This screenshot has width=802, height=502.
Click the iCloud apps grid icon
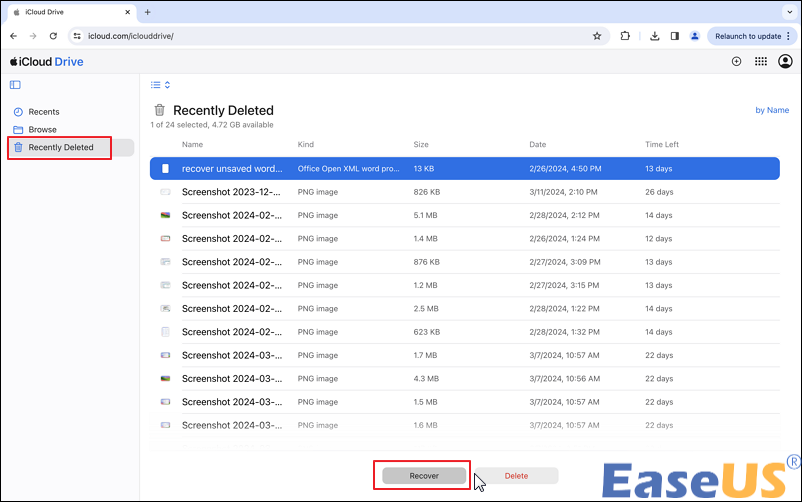tap(760, 61)
